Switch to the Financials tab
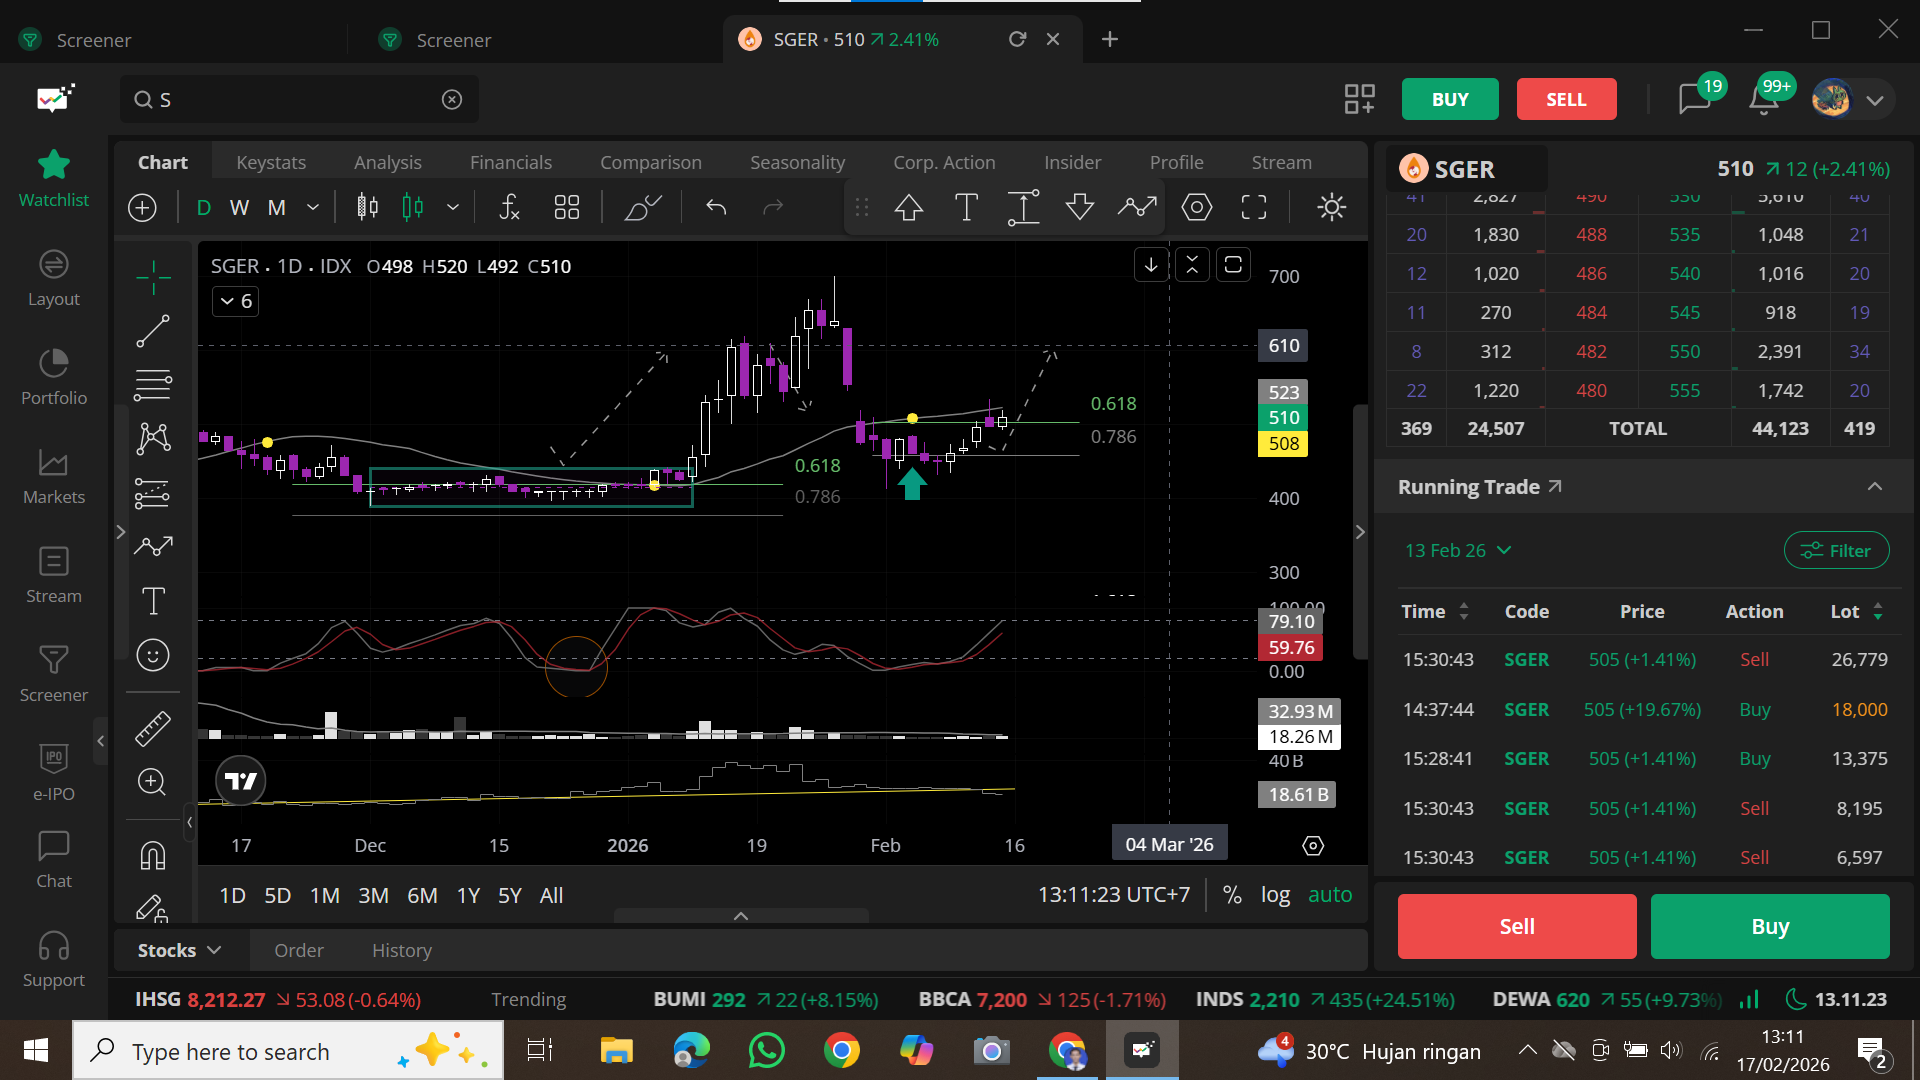The height and width of the screenshot is (1080, 1920). [511, 162]
